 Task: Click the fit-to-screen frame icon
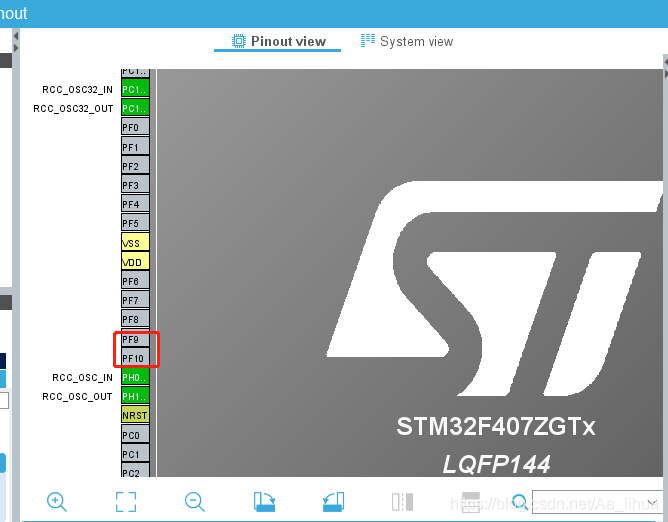[125, 502]
